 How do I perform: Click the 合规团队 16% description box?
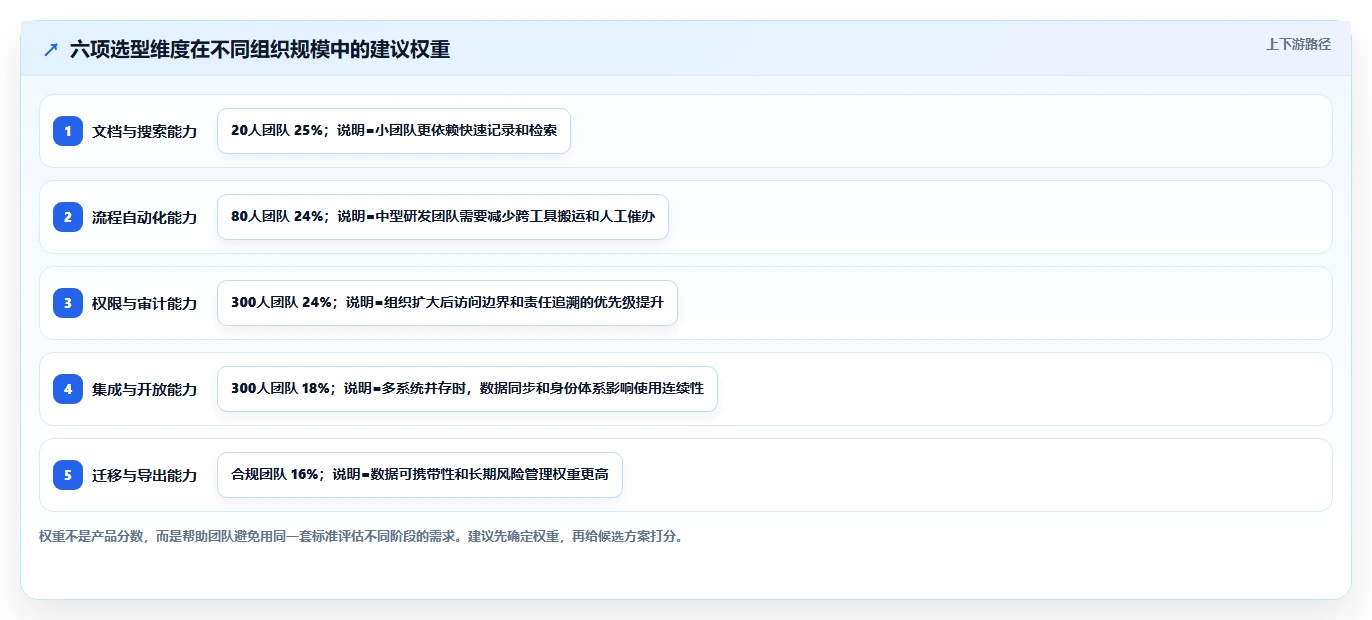[420, 475]
